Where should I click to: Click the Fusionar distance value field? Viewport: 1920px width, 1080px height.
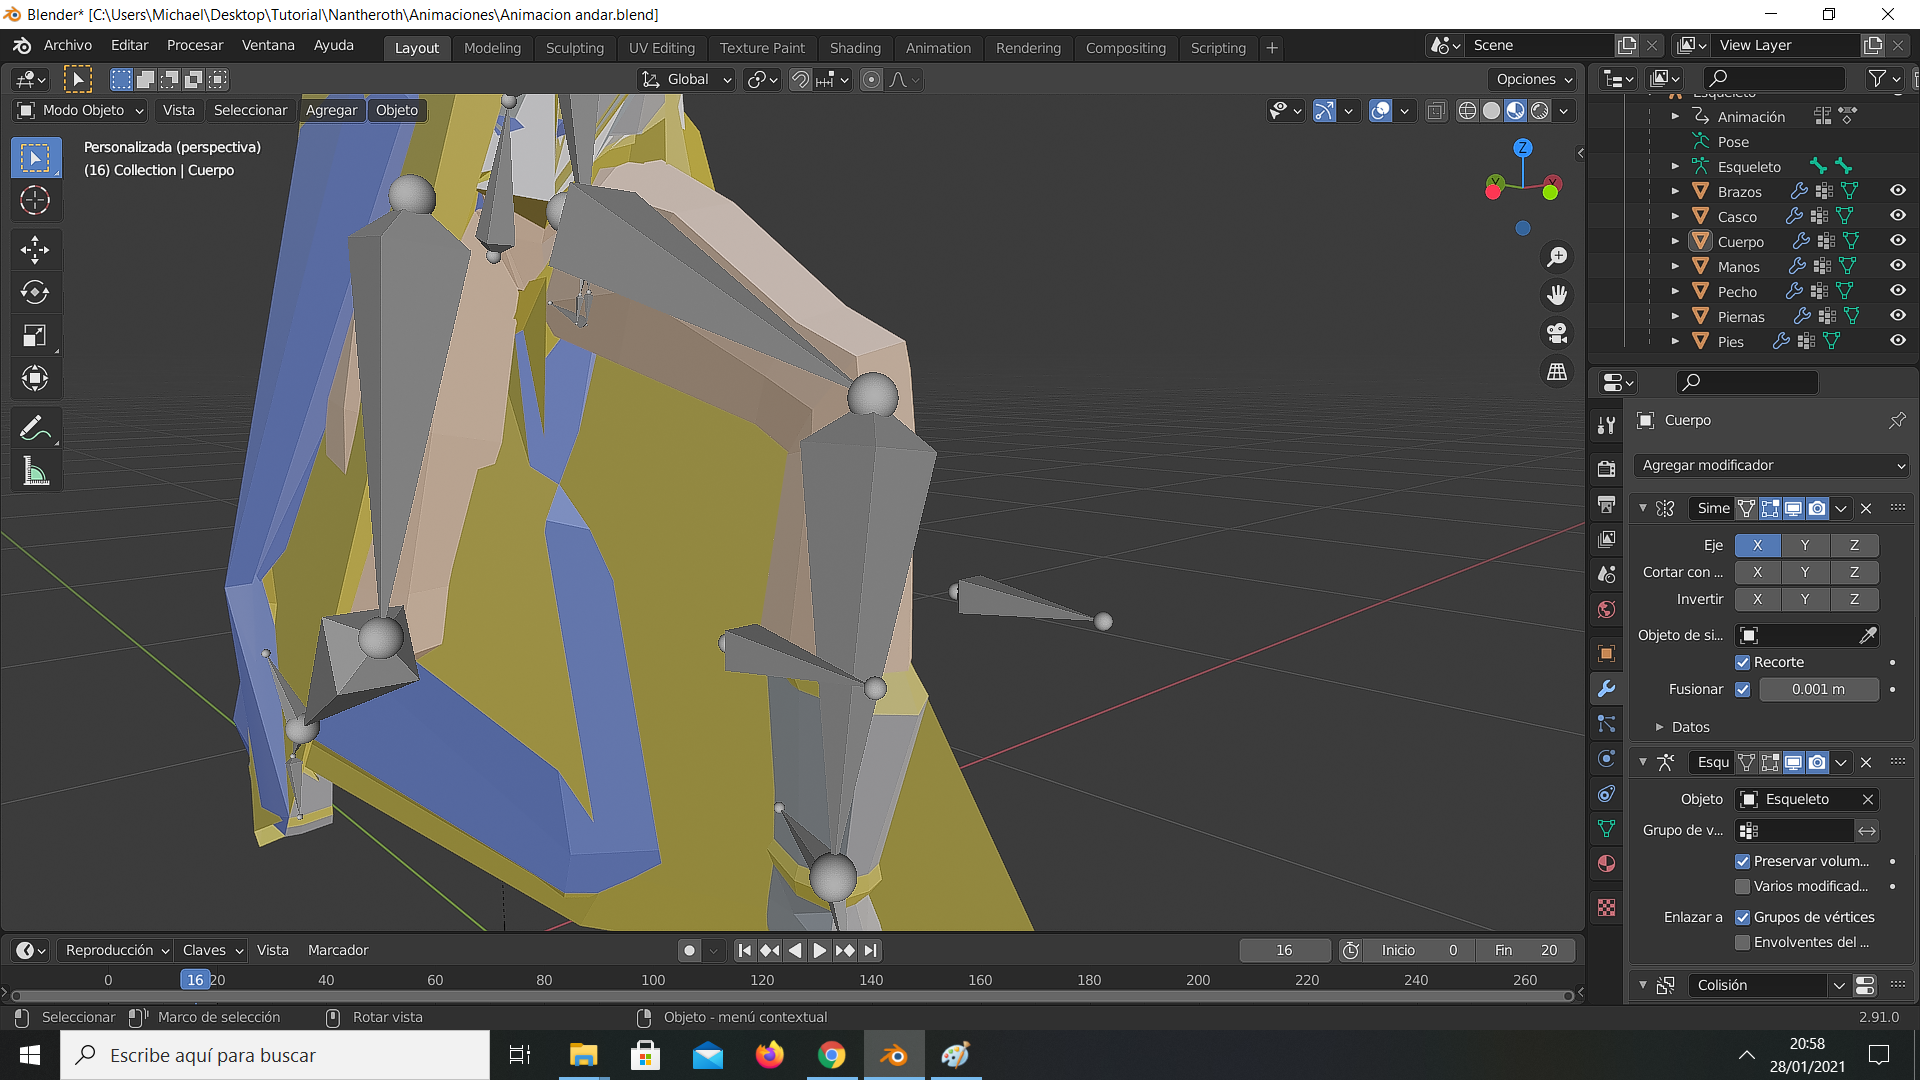(x=1818, y=690)
